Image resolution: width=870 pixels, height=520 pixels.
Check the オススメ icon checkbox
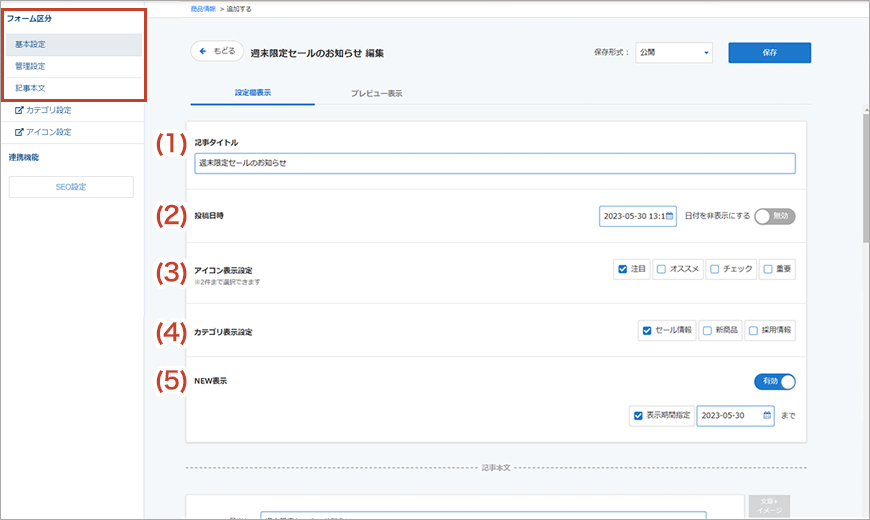pos(661,269)
